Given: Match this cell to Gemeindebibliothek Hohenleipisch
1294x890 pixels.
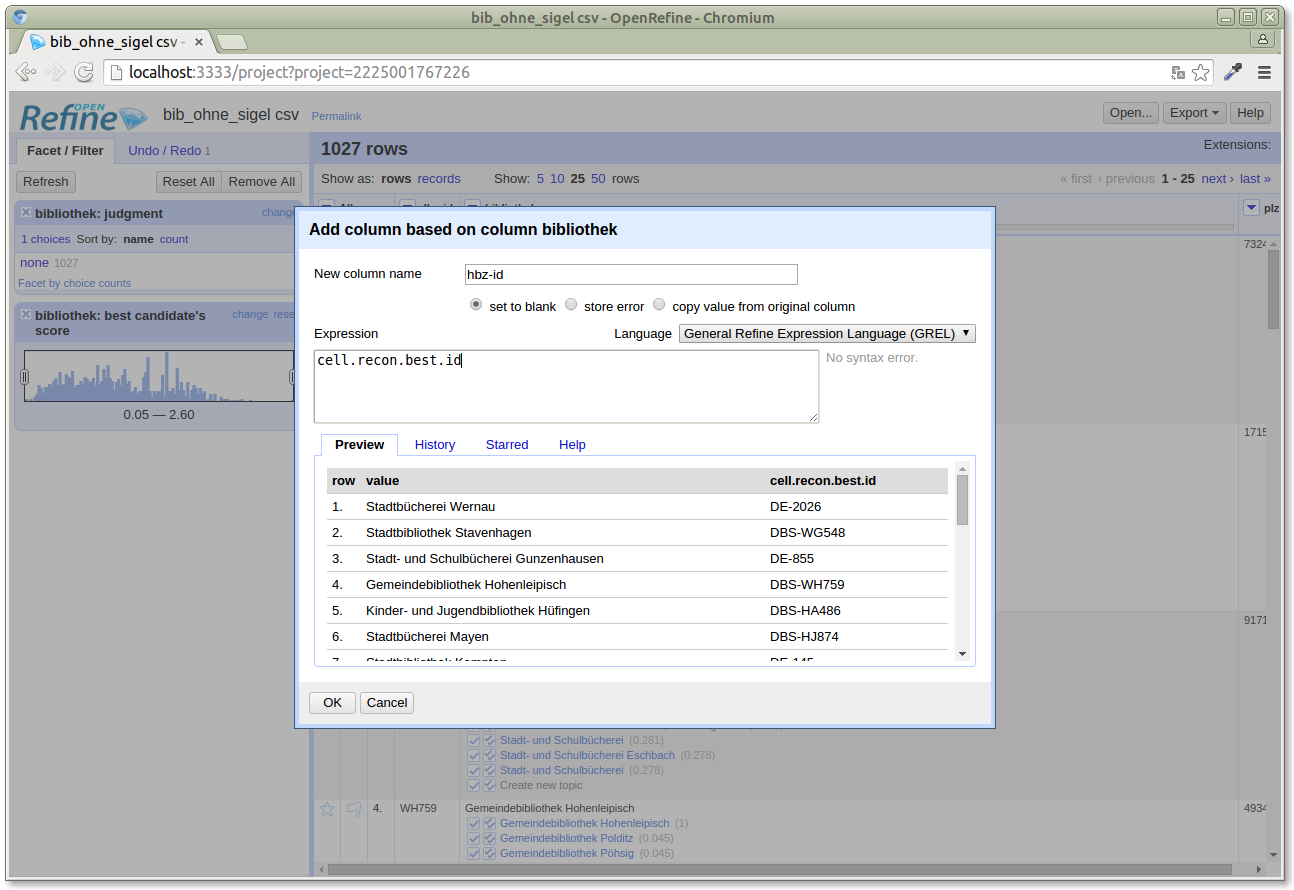Looking at the screenshot, I should [x=474, y=823].
